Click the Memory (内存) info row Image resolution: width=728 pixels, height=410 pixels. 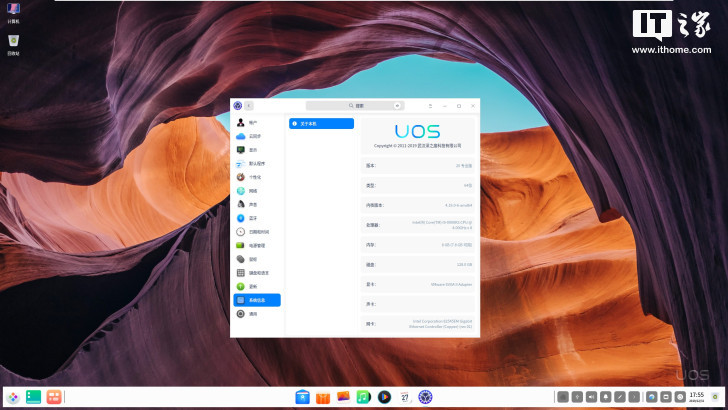pos(418,245)
